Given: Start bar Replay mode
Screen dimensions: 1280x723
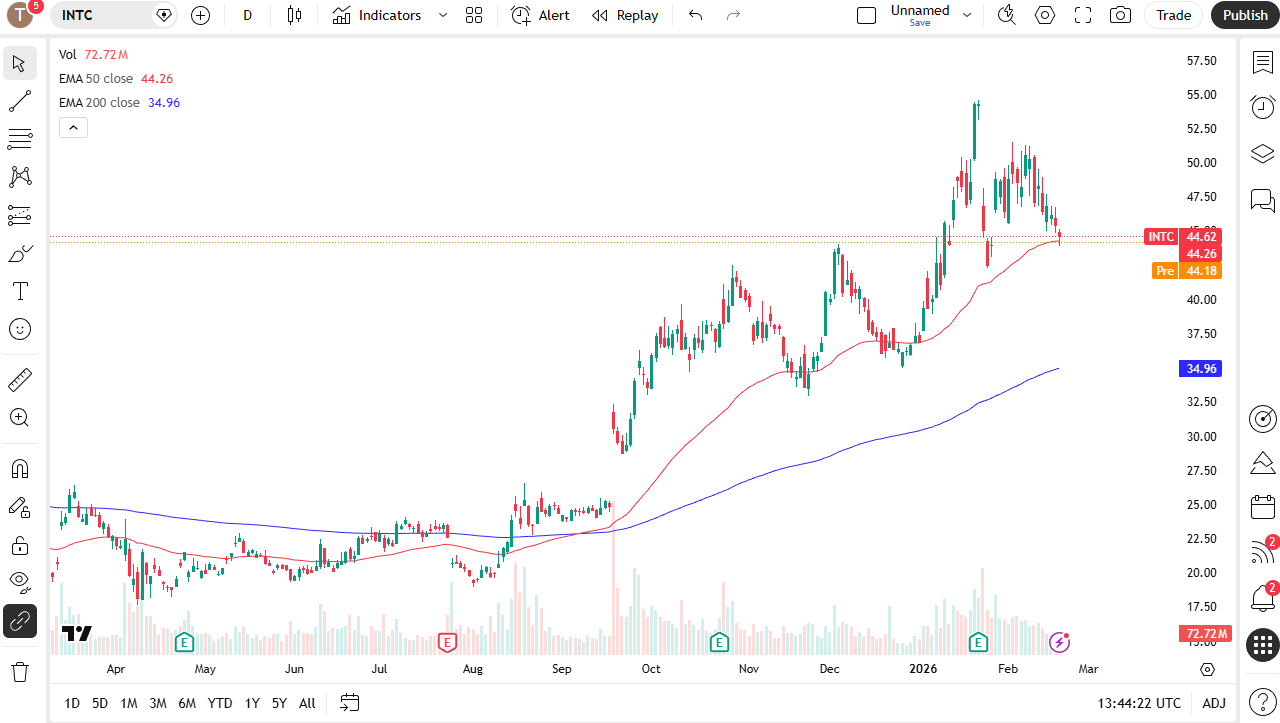Looking at the screenshot, I should coord(625,15).
